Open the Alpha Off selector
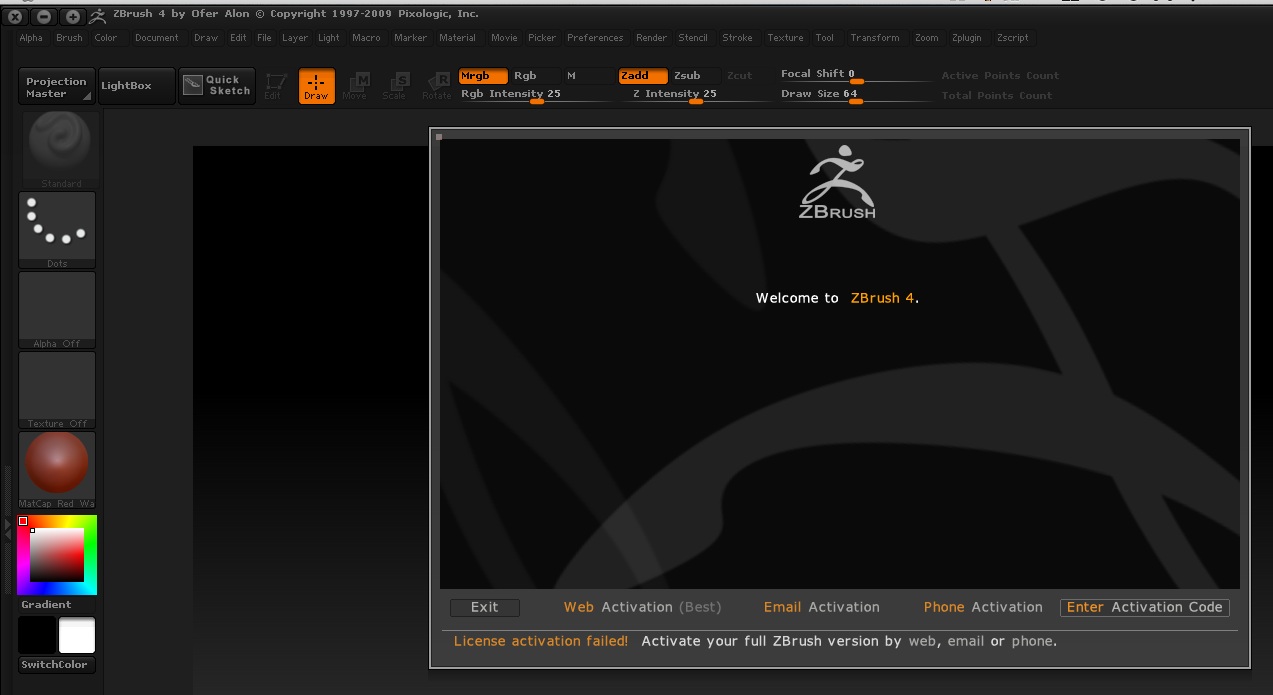This screenshot has height=695, width=1273. coord(58,310)
